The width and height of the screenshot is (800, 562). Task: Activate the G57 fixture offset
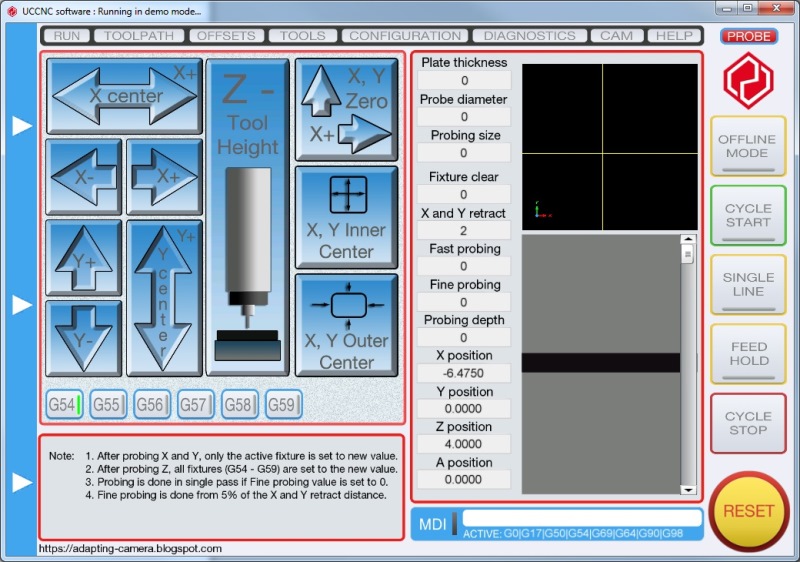tap(196, 404)
